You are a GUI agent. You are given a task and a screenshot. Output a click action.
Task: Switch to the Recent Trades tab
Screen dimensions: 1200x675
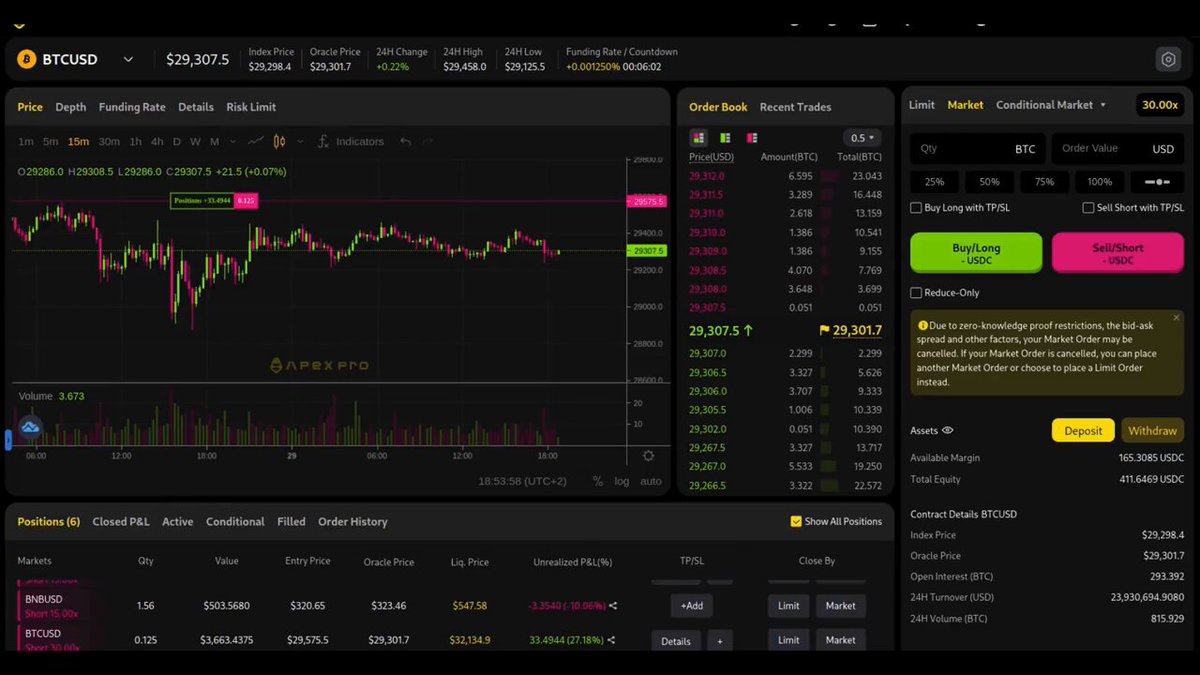(795, 107)
